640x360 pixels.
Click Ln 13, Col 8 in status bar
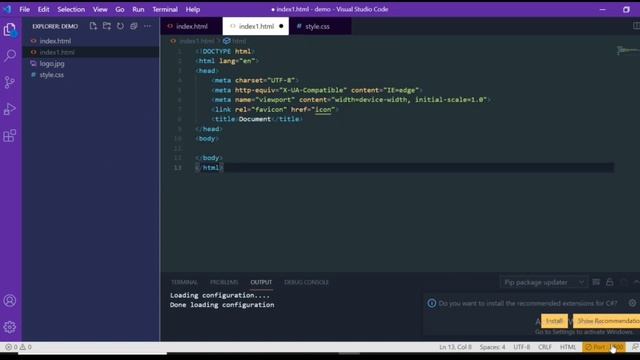tap(455, 347)
